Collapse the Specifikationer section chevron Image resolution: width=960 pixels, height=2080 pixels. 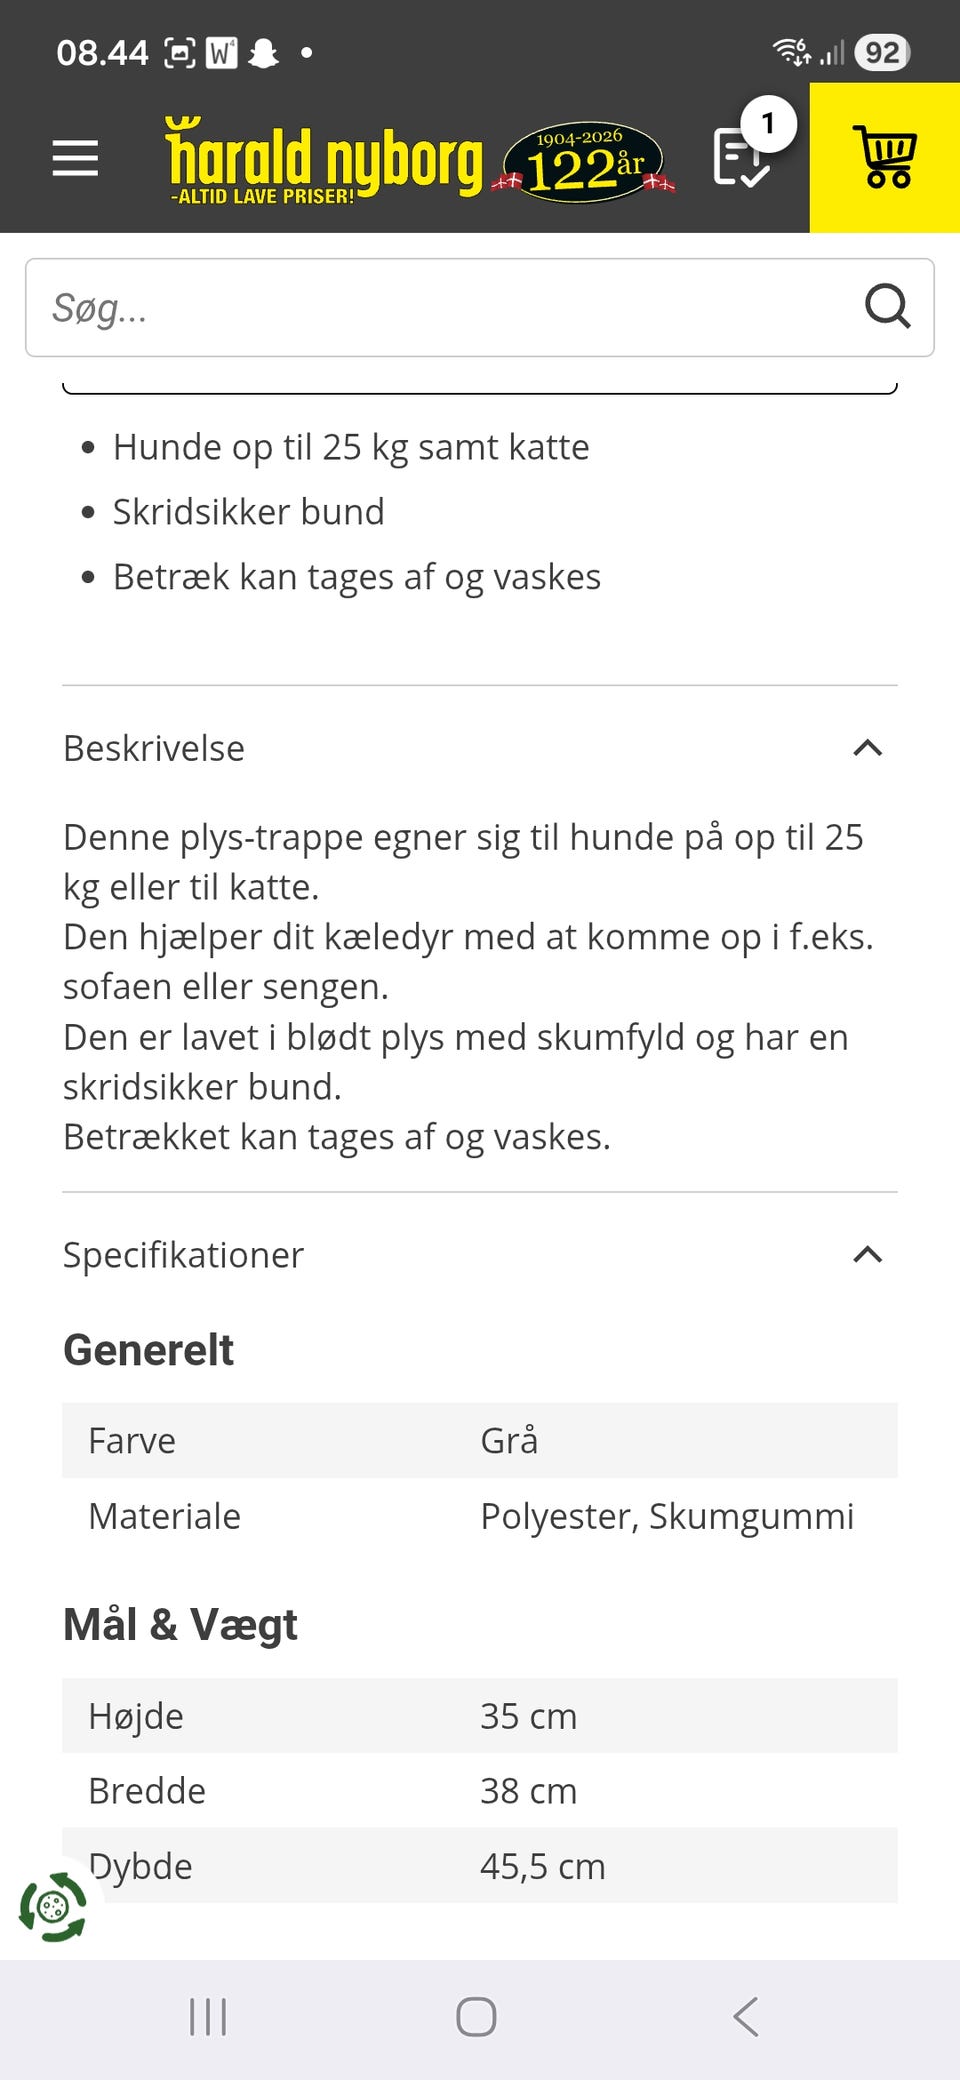coord(867,1254)
